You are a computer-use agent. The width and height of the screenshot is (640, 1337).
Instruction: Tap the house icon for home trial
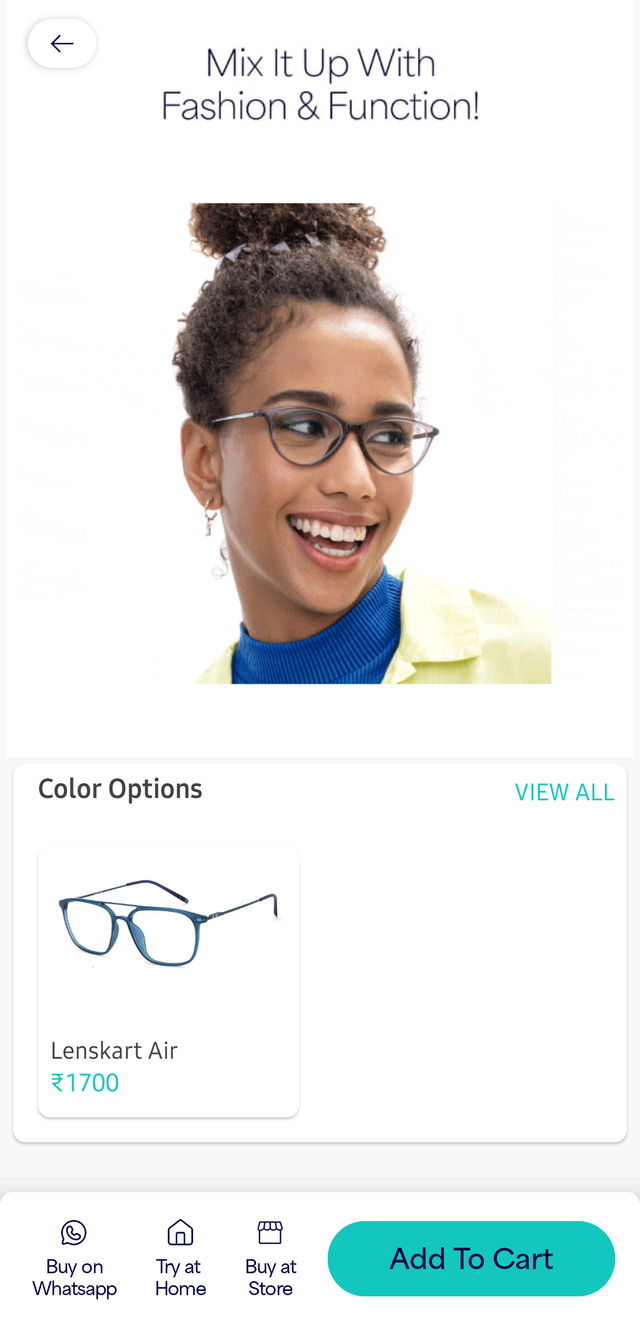[x=180, y=1233]
